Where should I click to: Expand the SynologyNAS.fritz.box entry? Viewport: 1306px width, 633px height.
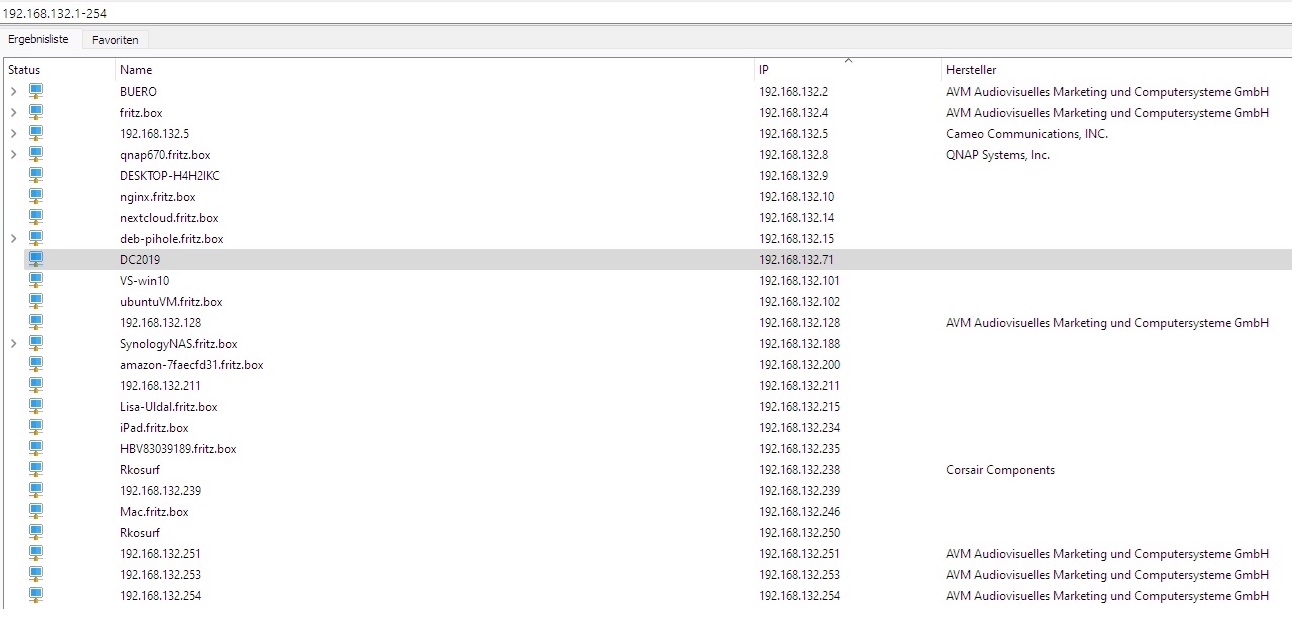coord(14,344)
